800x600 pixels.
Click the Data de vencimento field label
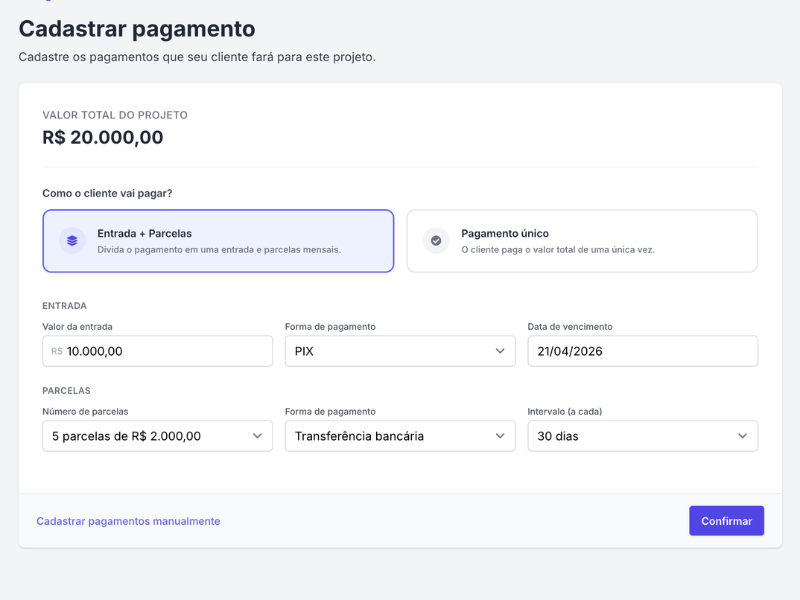point(570,327)
